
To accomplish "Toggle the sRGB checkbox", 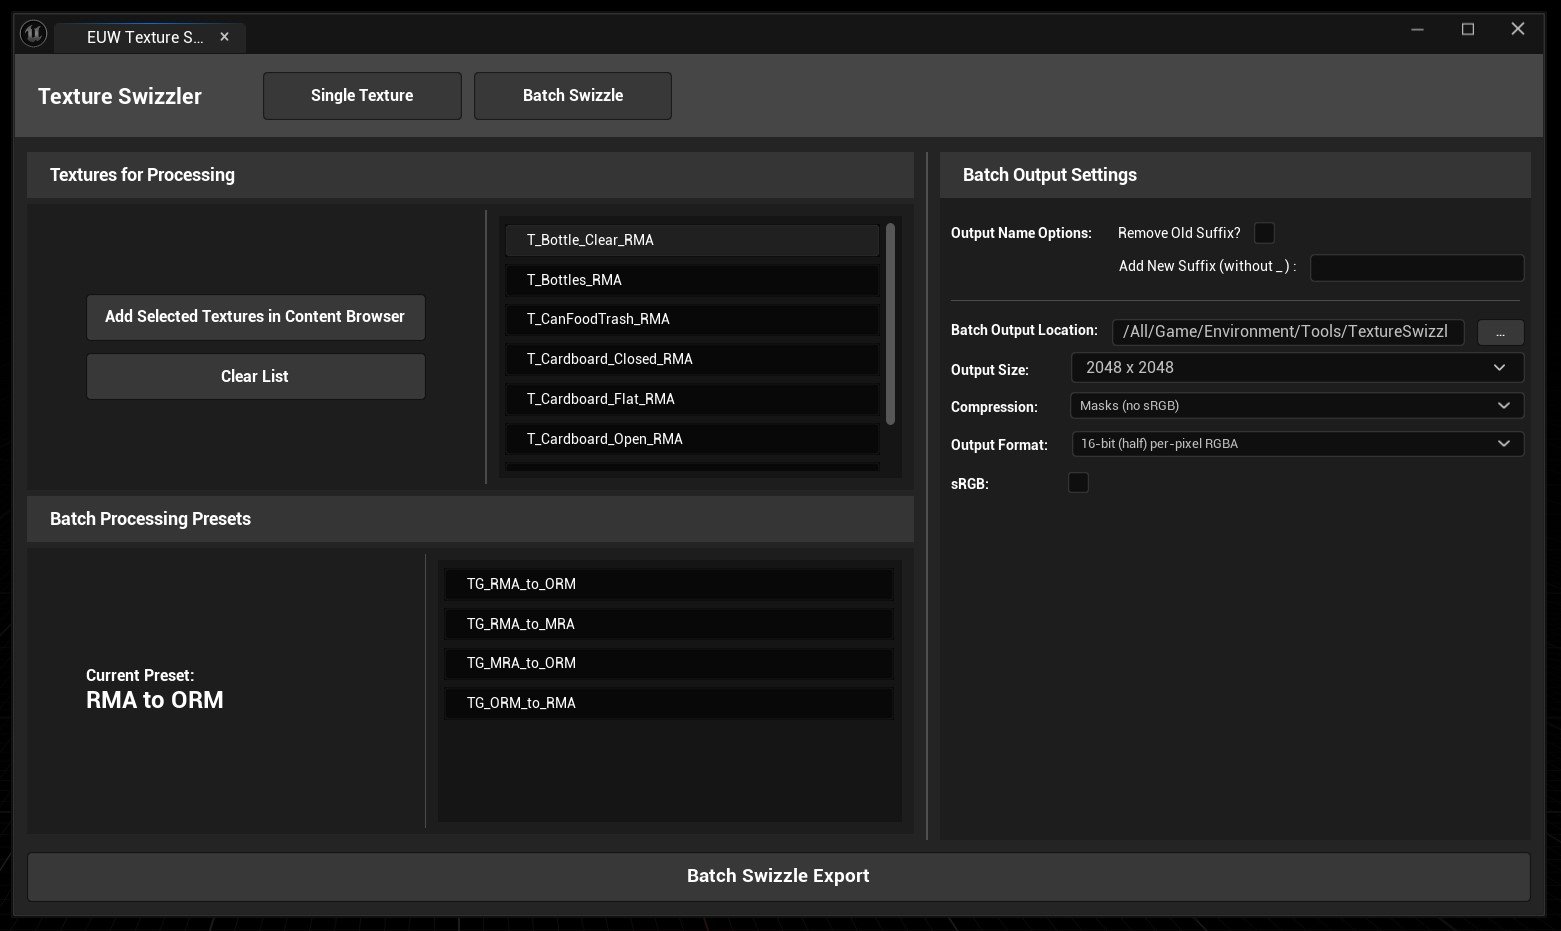I will [x=1078, y=483].
